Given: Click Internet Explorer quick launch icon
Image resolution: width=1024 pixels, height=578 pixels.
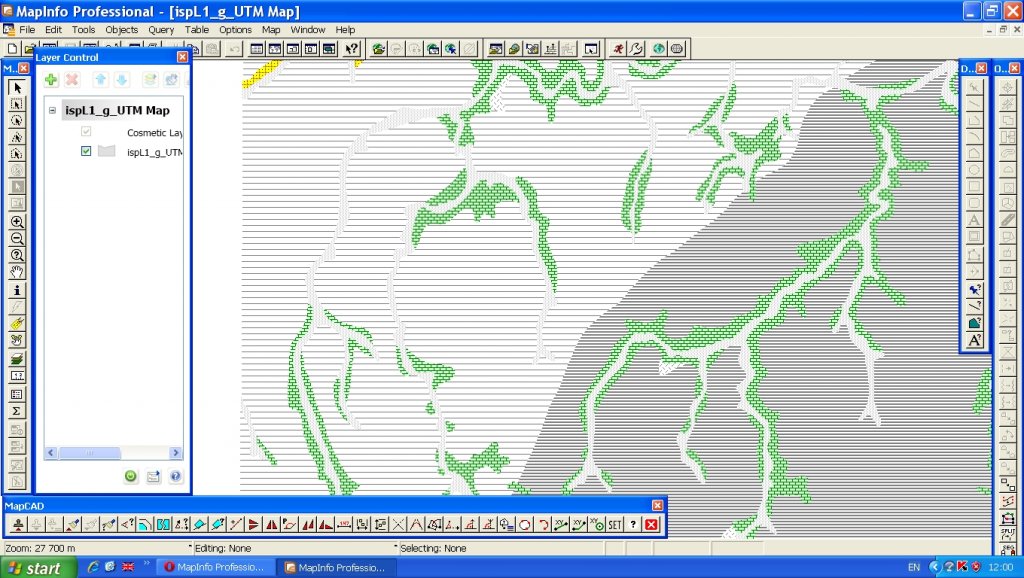Looking at the screenshot, I should [93, 567].
